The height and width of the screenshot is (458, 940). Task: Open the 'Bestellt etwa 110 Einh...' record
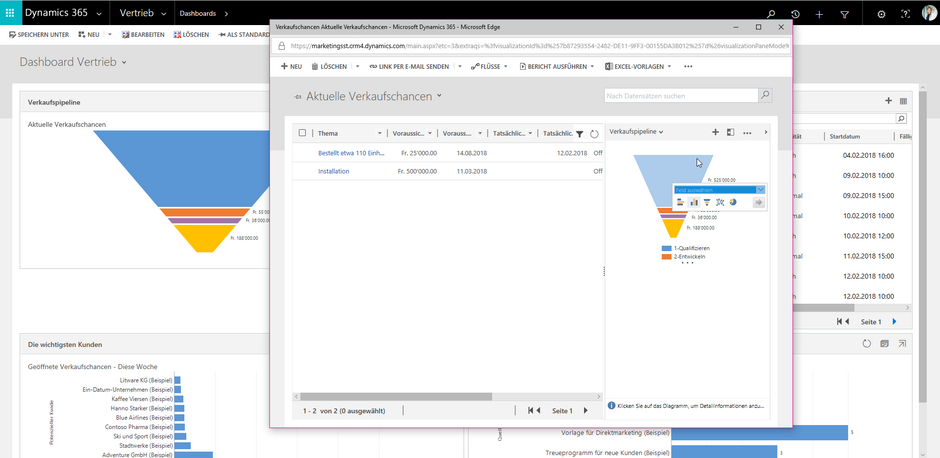(351, 153)
